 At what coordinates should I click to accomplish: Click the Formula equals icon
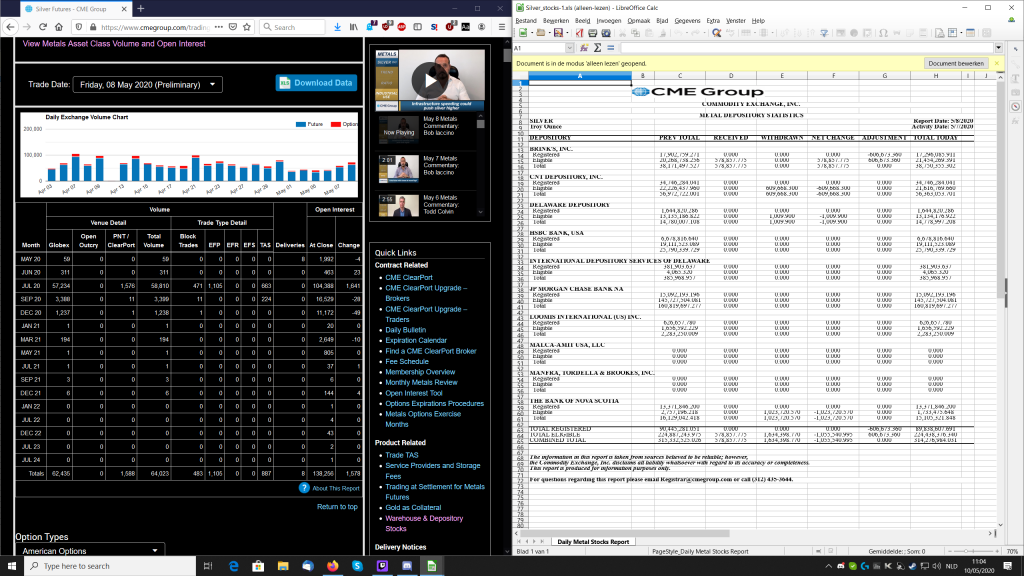pos(611,48)
